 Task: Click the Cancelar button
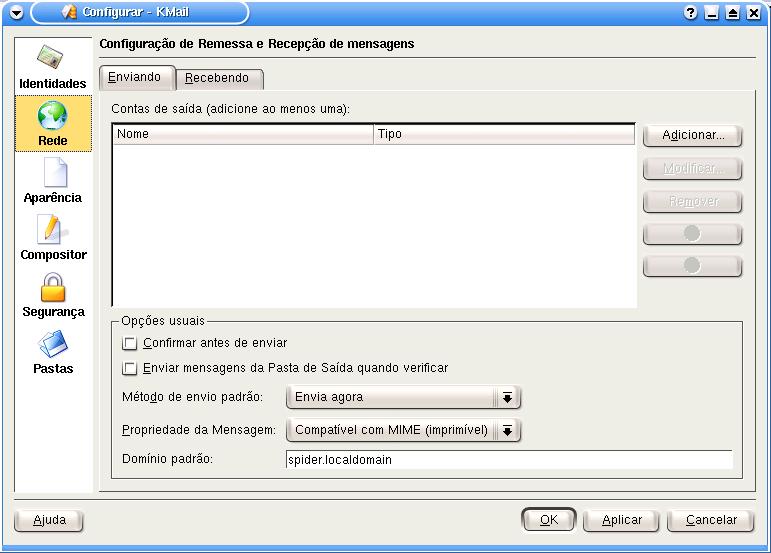click(710, 520)
